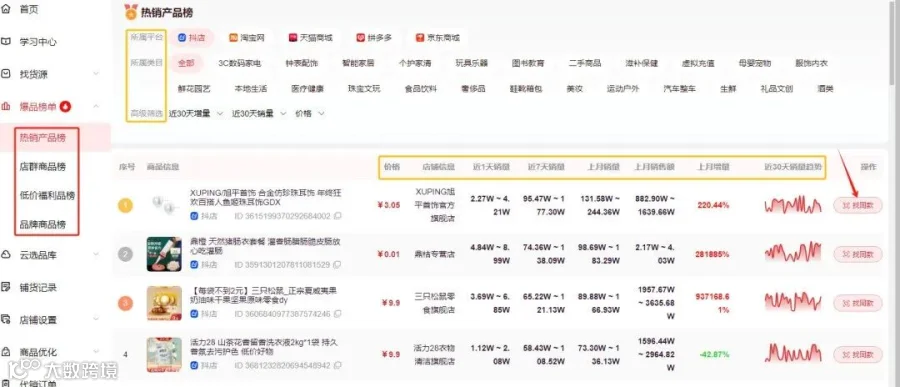
Task: Expand the 找货源 sidebar section
Action: click(x=96, y=74)
